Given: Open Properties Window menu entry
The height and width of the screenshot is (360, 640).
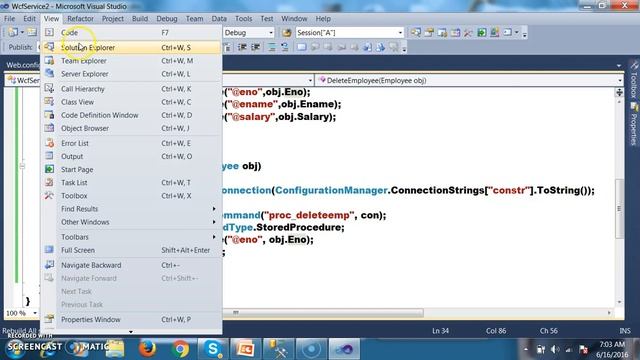Looking at the screenshot, I should [x=131, y=320].
